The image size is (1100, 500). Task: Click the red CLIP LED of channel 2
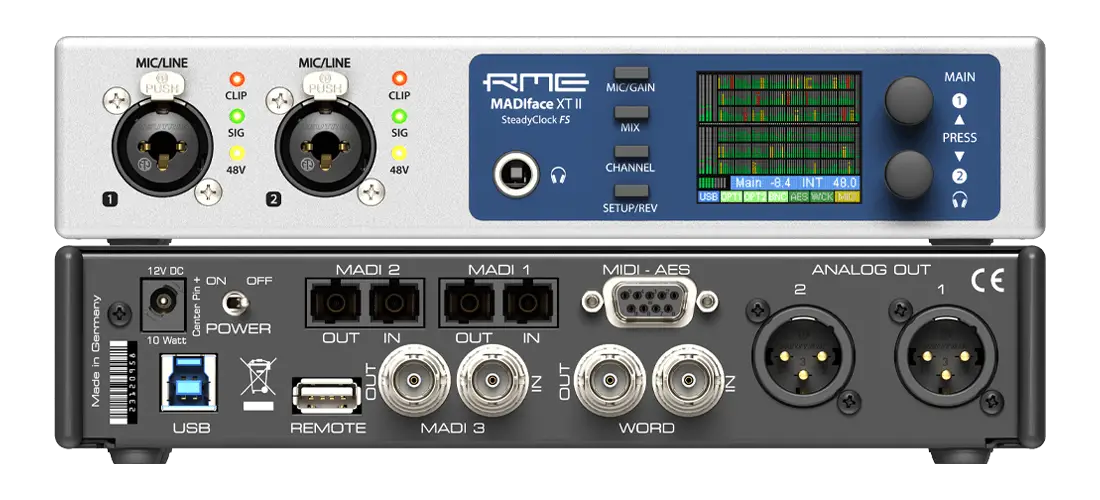[x=399, y=79]
